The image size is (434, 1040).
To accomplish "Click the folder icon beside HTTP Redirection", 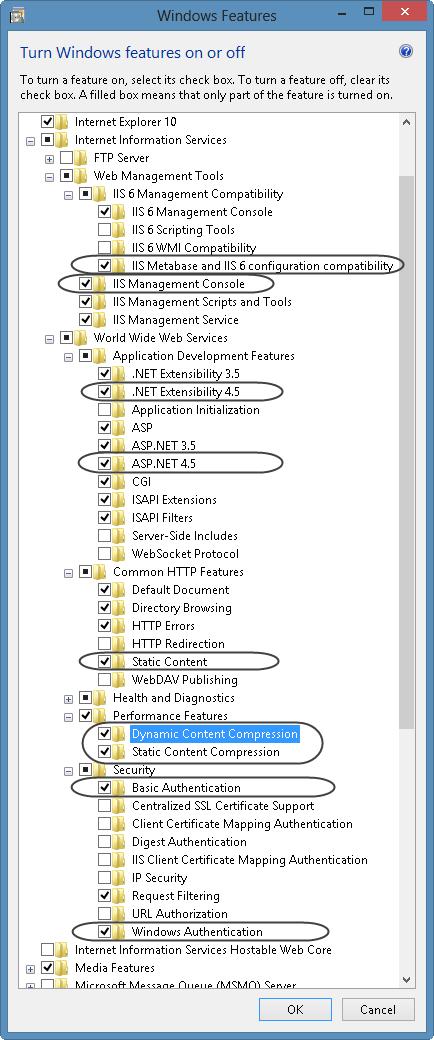I will pos(119,643).
